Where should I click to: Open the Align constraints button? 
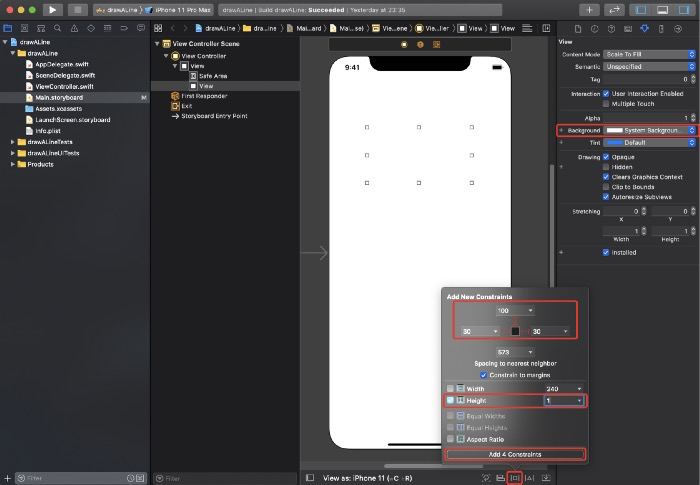click(500, 478)
